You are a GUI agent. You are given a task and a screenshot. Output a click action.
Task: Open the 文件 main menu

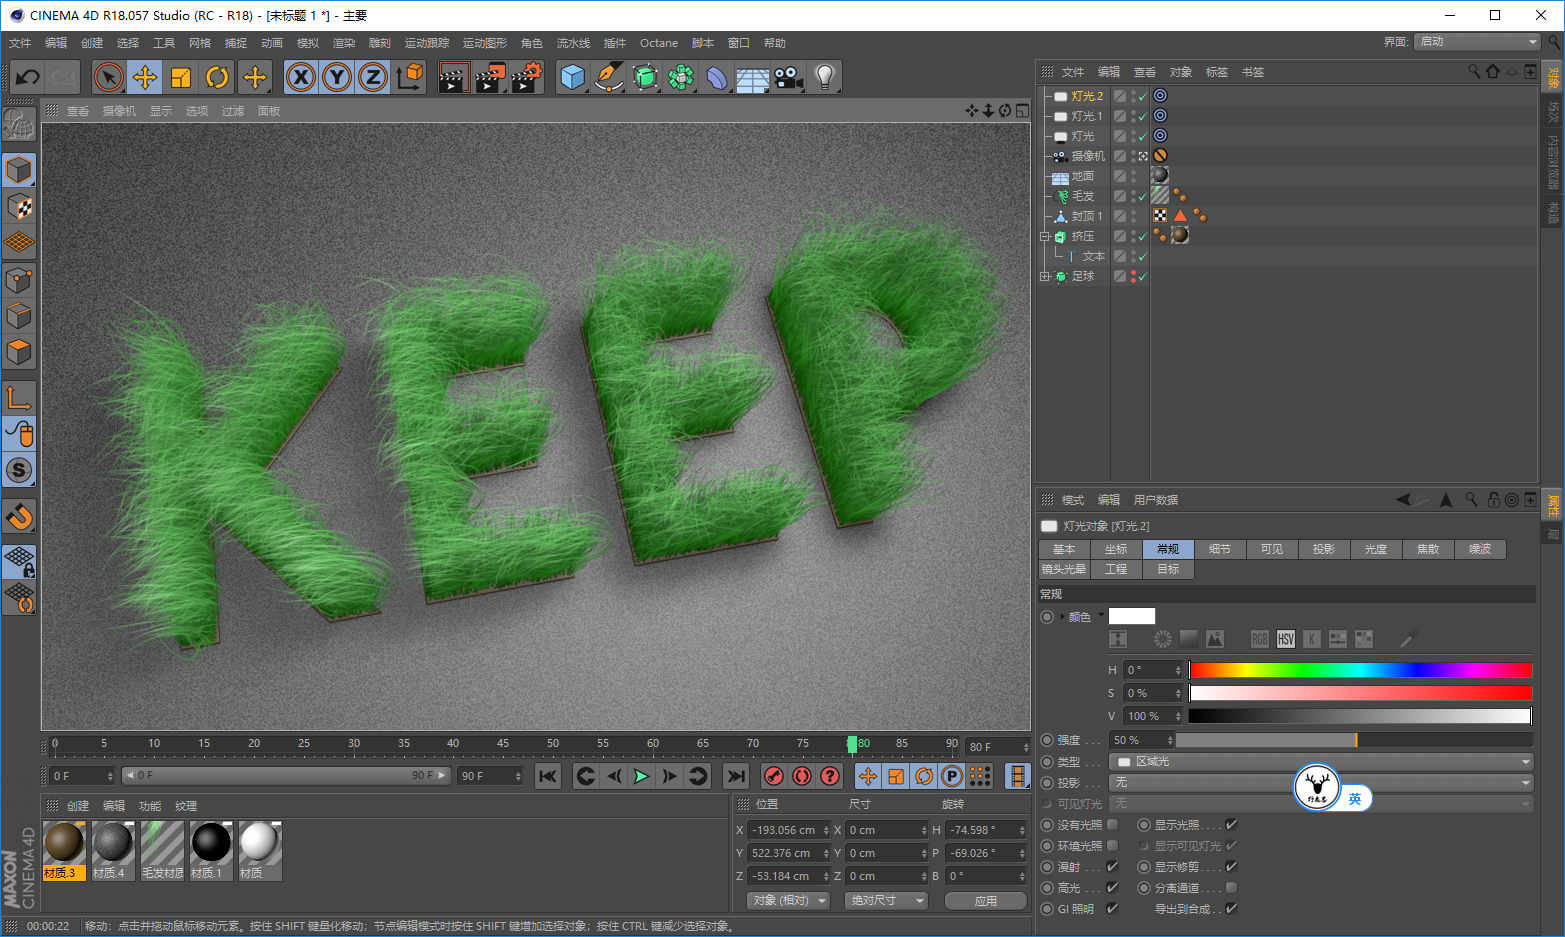coord(20,43)
